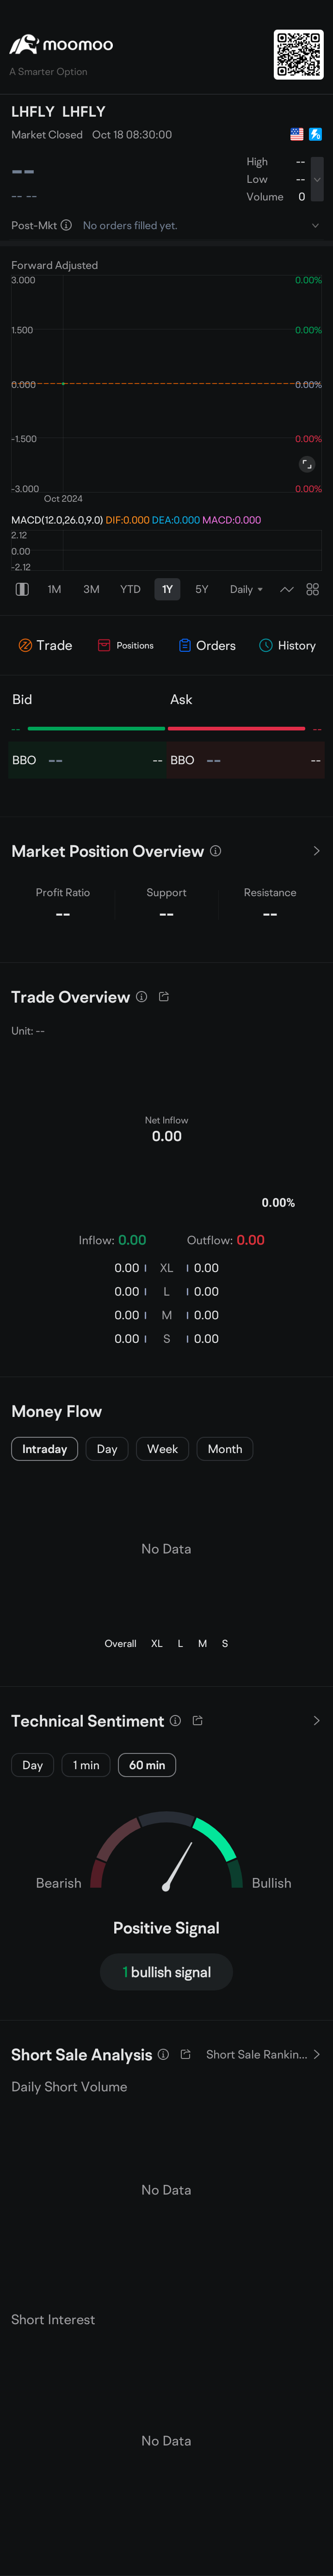Open the History tab
The height and width of the screenshot is (2576, 333).
(287, 645)
